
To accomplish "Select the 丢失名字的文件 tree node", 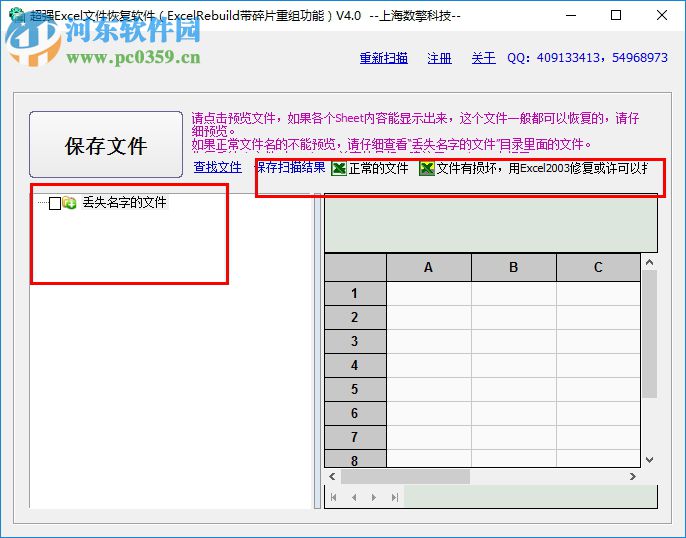I will click(125, 203).
